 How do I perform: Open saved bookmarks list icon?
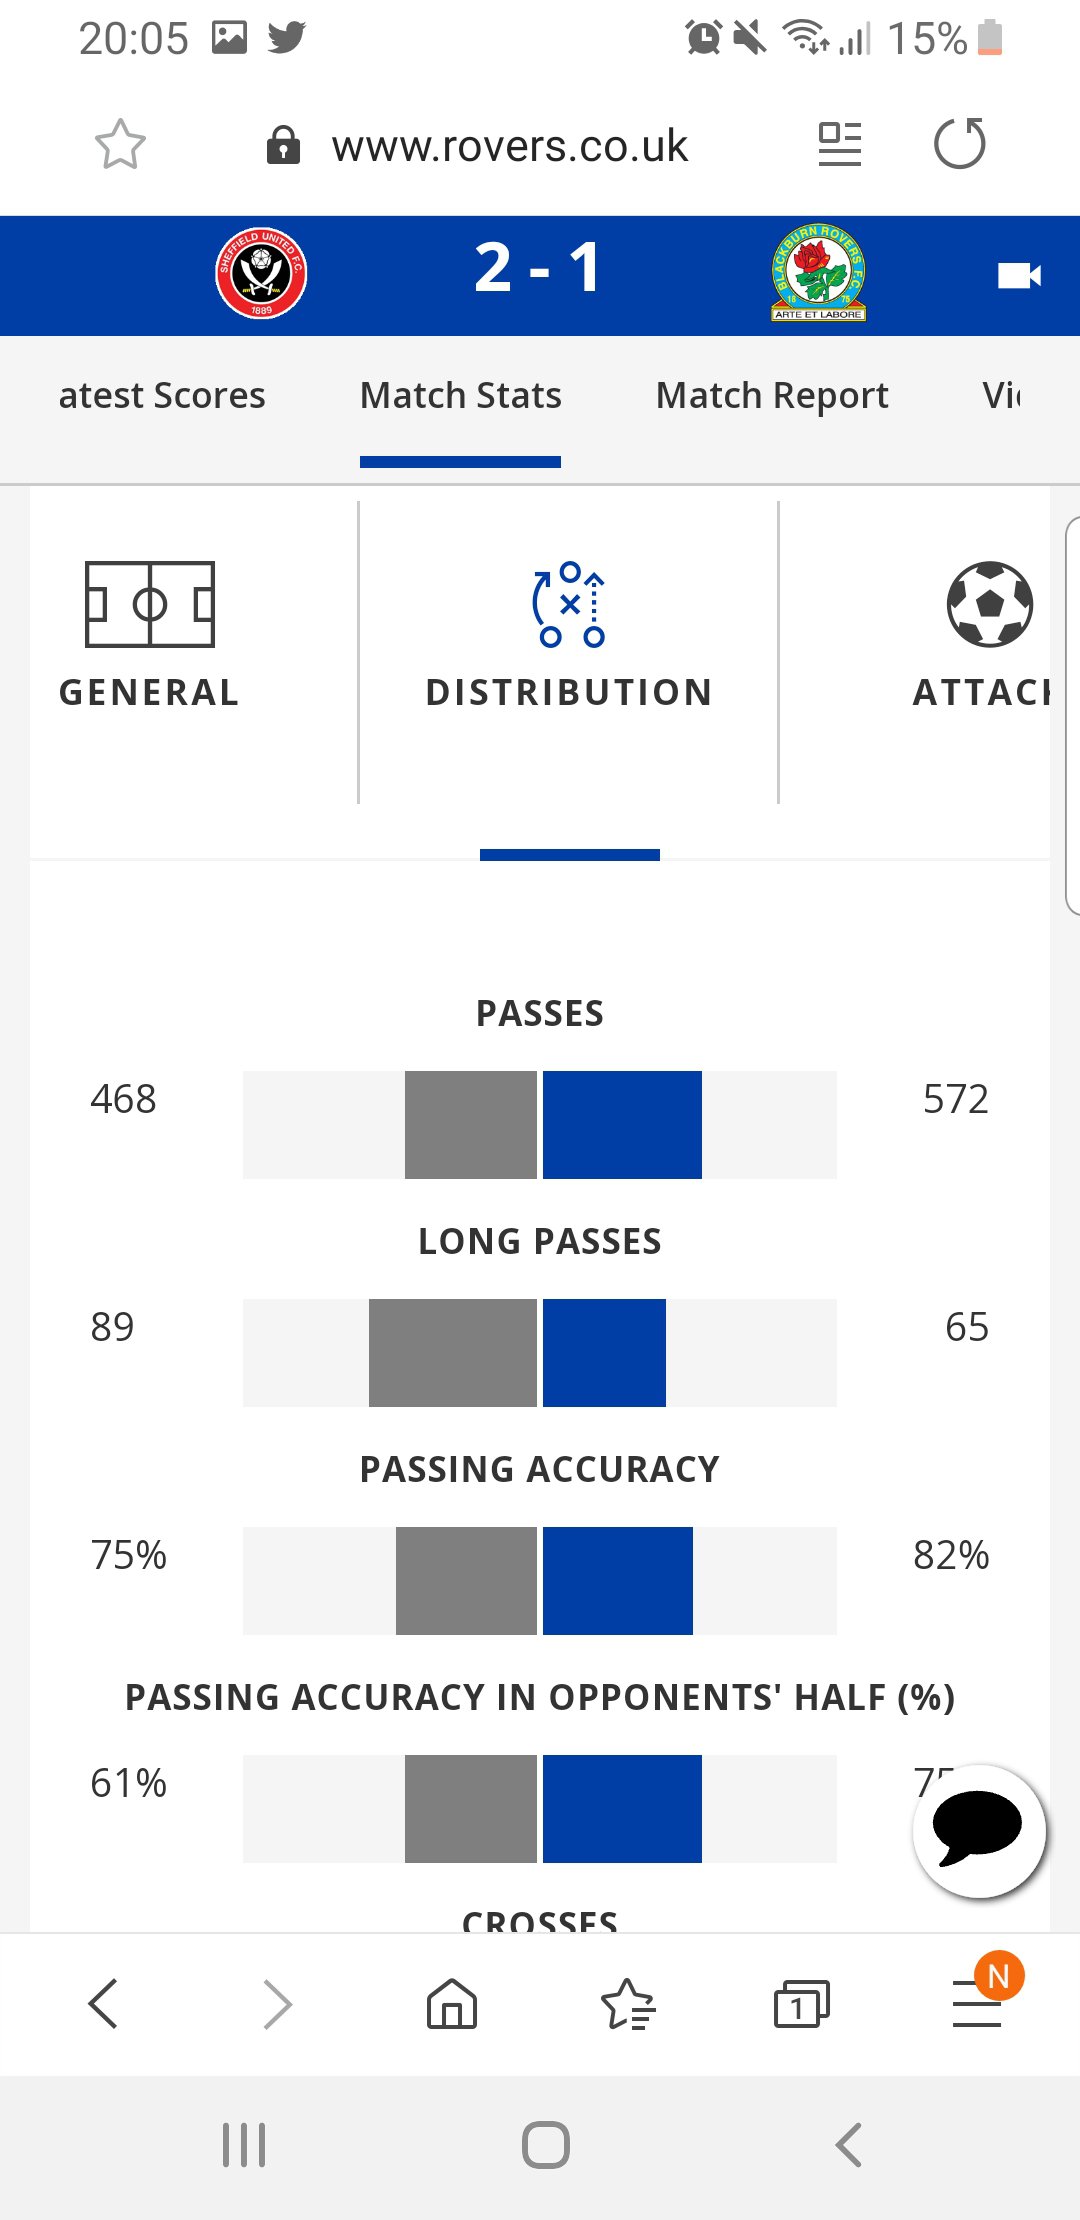click(628, 2004)
